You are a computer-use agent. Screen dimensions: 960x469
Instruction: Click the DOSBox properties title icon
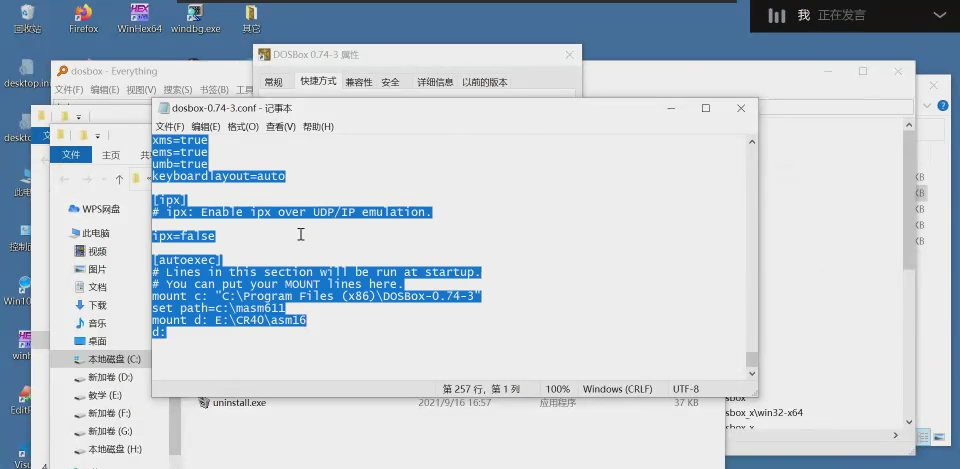pos(264,54)
